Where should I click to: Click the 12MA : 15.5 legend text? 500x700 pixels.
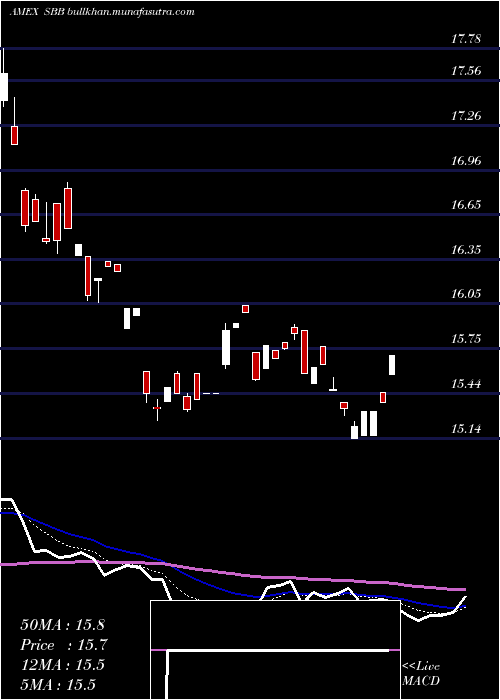[x=62, y=665]
